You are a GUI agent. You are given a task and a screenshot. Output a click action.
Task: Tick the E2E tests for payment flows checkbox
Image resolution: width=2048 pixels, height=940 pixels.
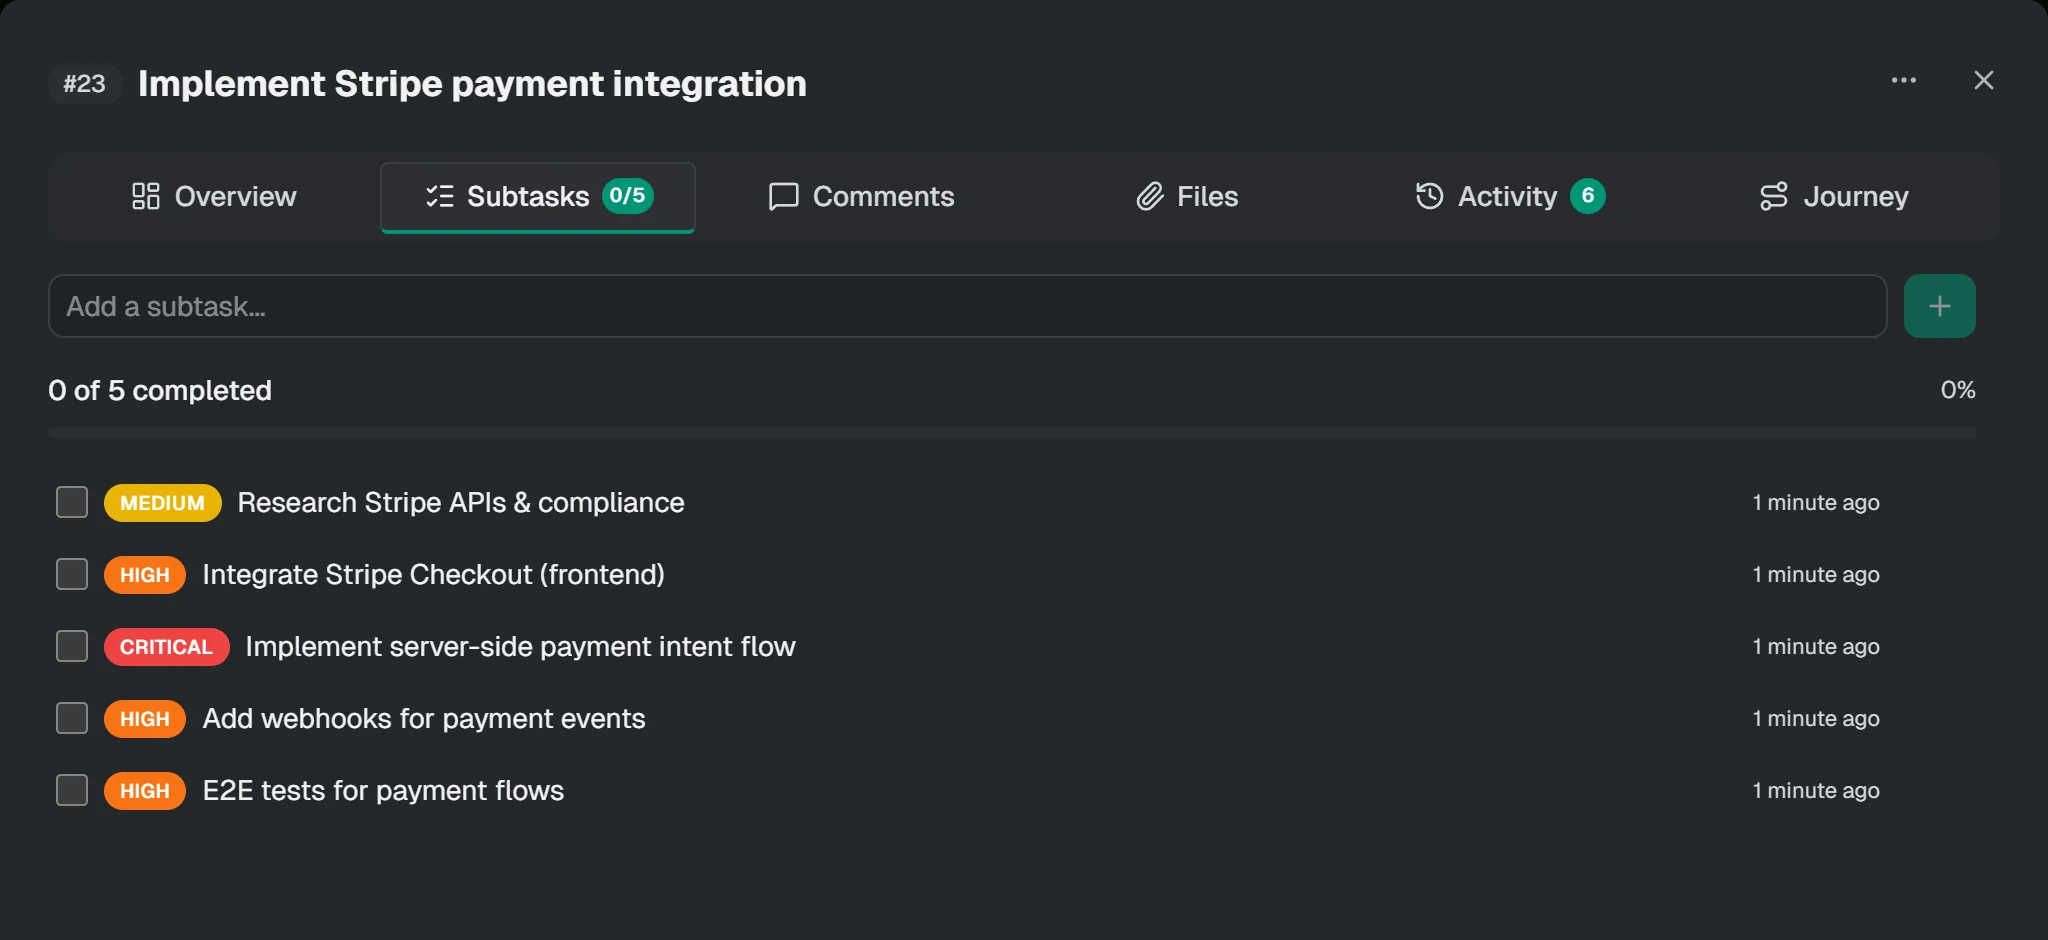click(x=72, y=790)
